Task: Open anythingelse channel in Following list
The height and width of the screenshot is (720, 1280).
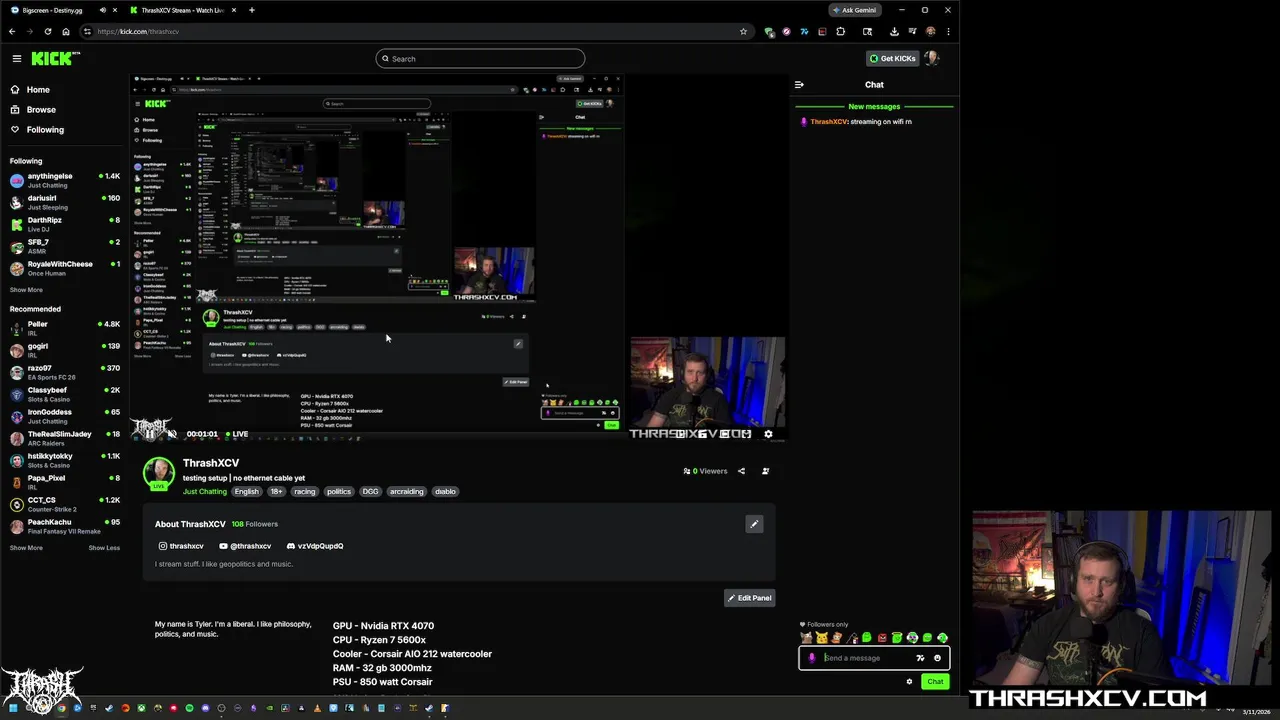Action: 65,180
